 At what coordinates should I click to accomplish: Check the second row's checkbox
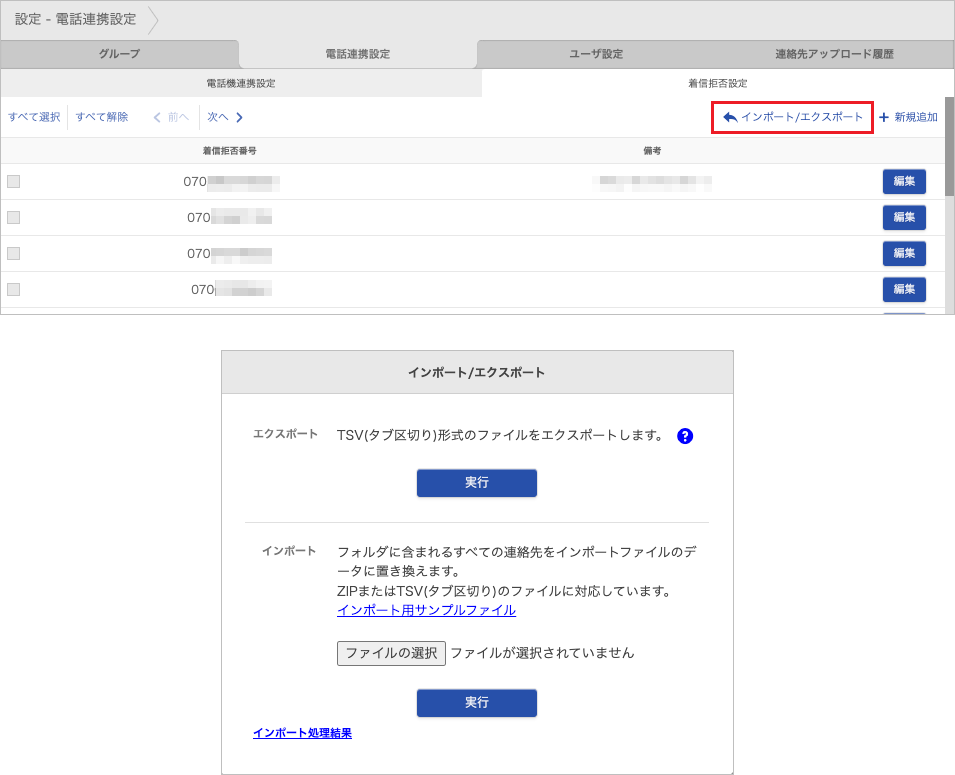(13, 218)
